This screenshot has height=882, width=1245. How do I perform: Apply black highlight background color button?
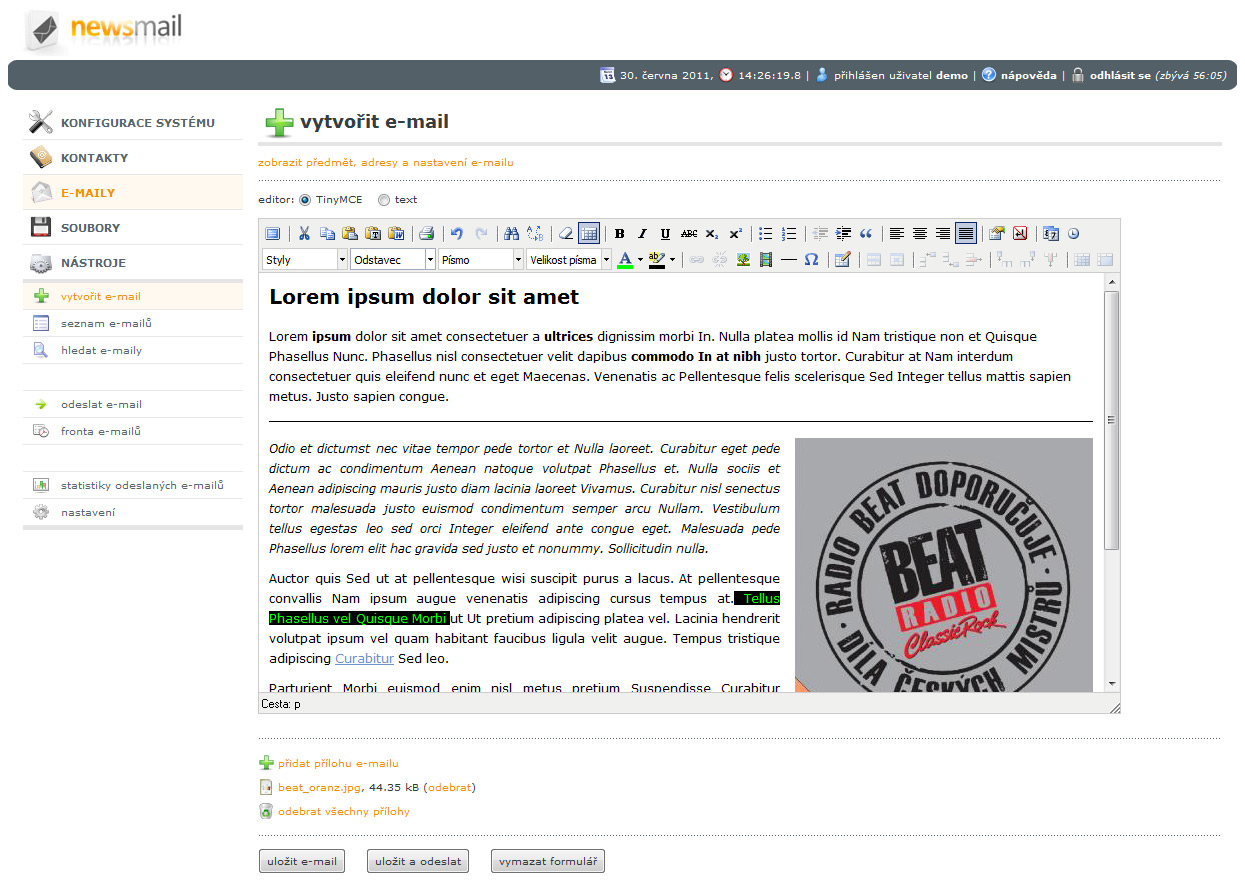tap(657, 260)
